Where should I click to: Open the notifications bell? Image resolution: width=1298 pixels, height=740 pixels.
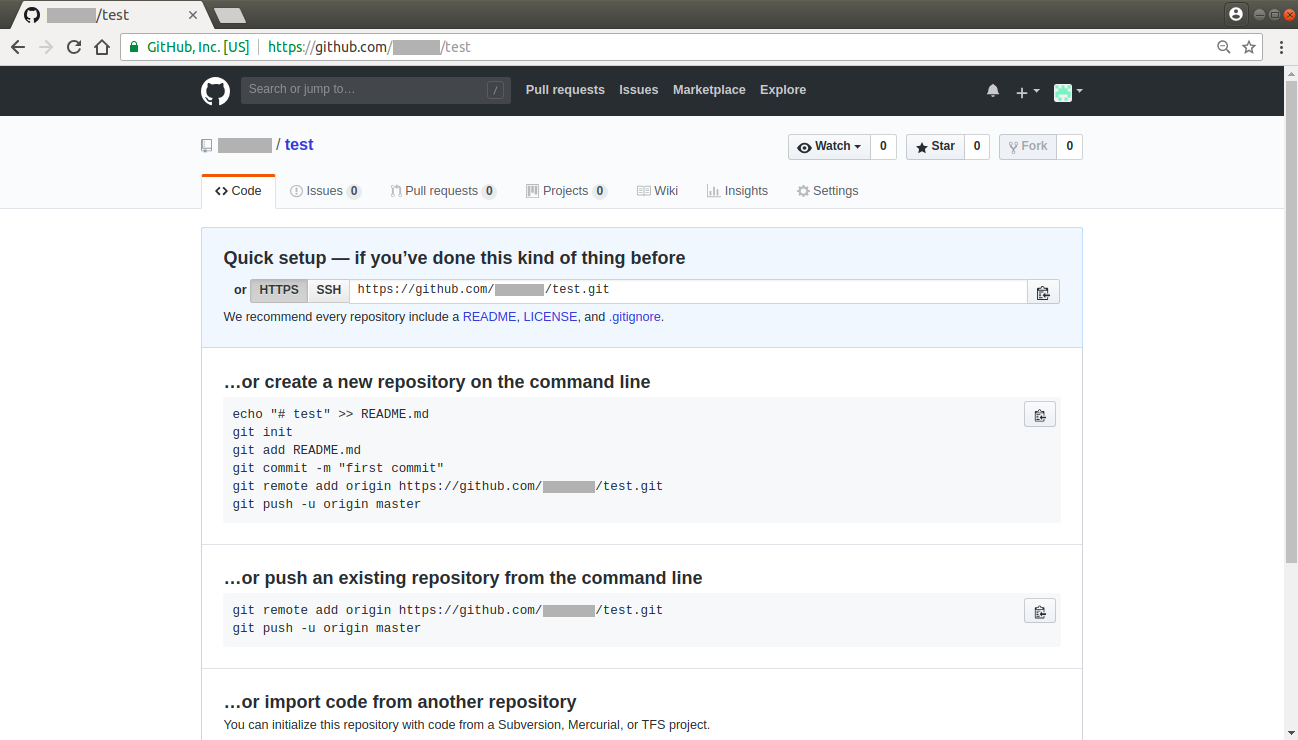(993, 91)
